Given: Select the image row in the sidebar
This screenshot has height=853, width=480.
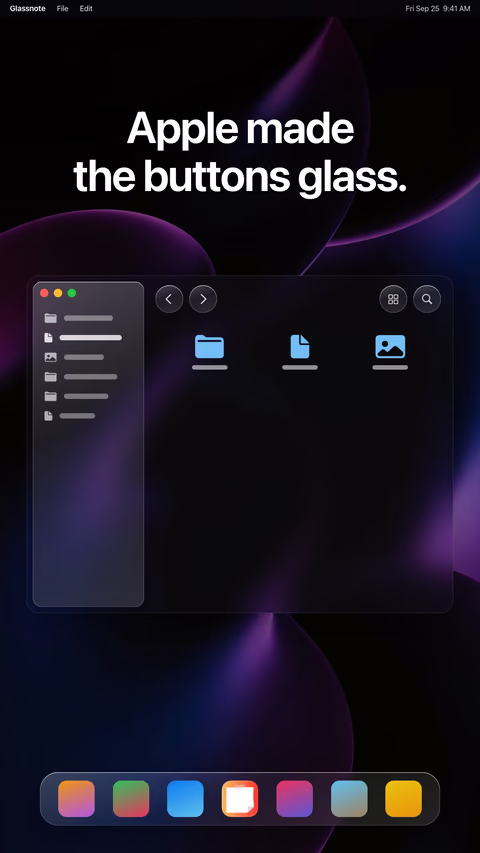Looking at the screenshot, I should (75, 357).
